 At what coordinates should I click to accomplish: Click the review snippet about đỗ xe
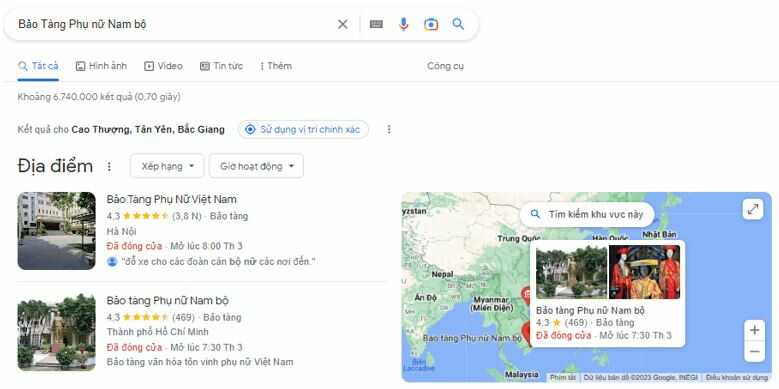tap(218, 261)
